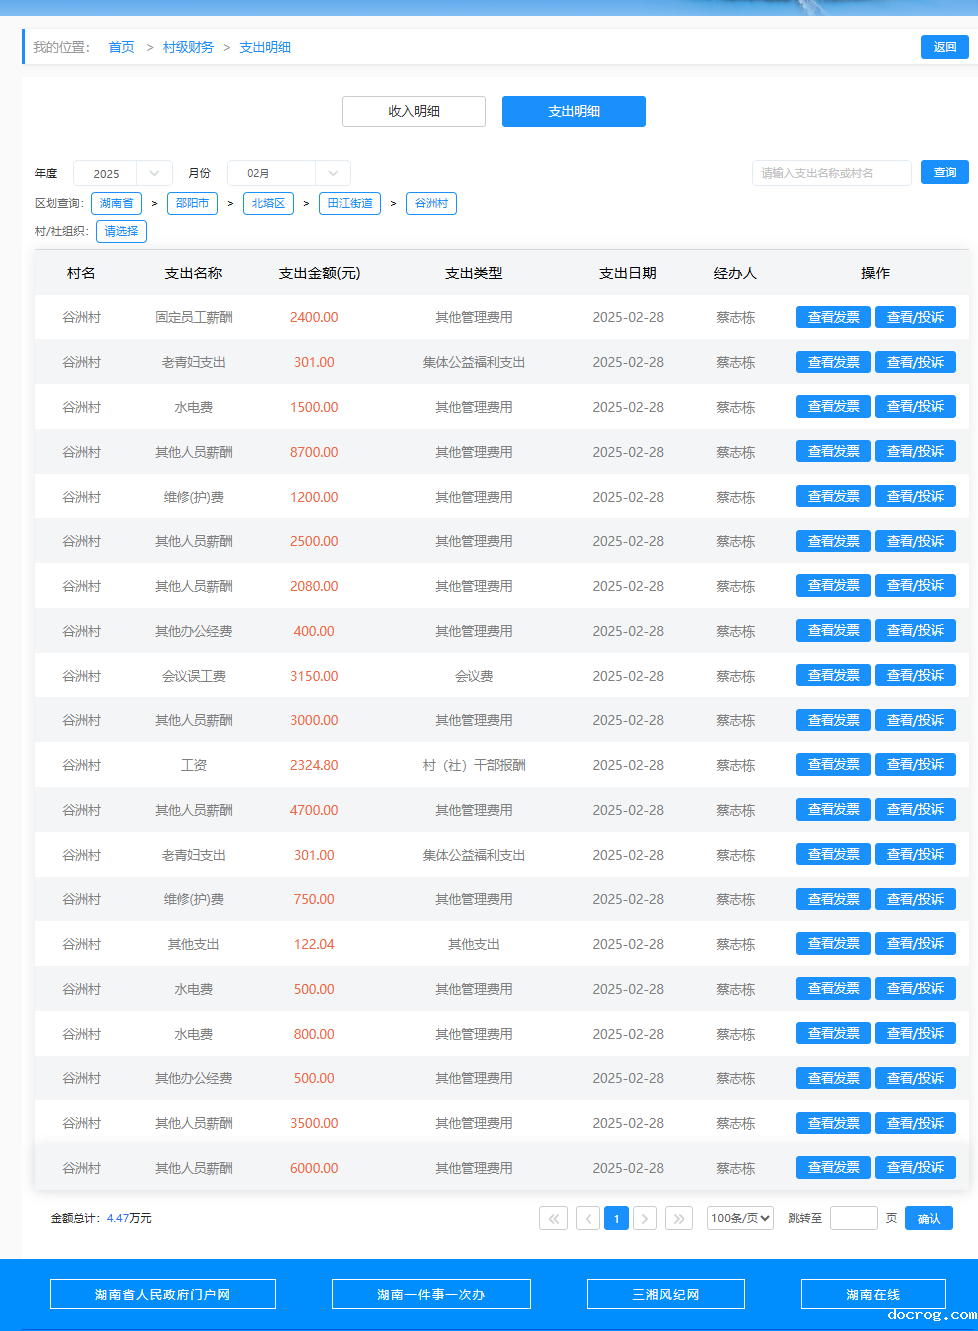This screenshot has height=1331, width=978.
Task: Select page 1 in the pagination
Action: point(617,1218)
